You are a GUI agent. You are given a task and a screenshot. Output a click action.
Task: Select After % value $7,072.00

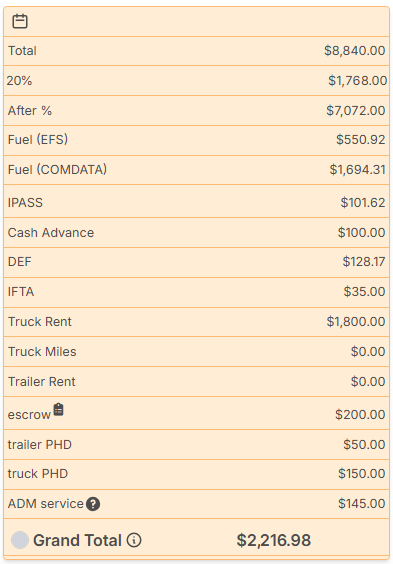pos(356,110)
